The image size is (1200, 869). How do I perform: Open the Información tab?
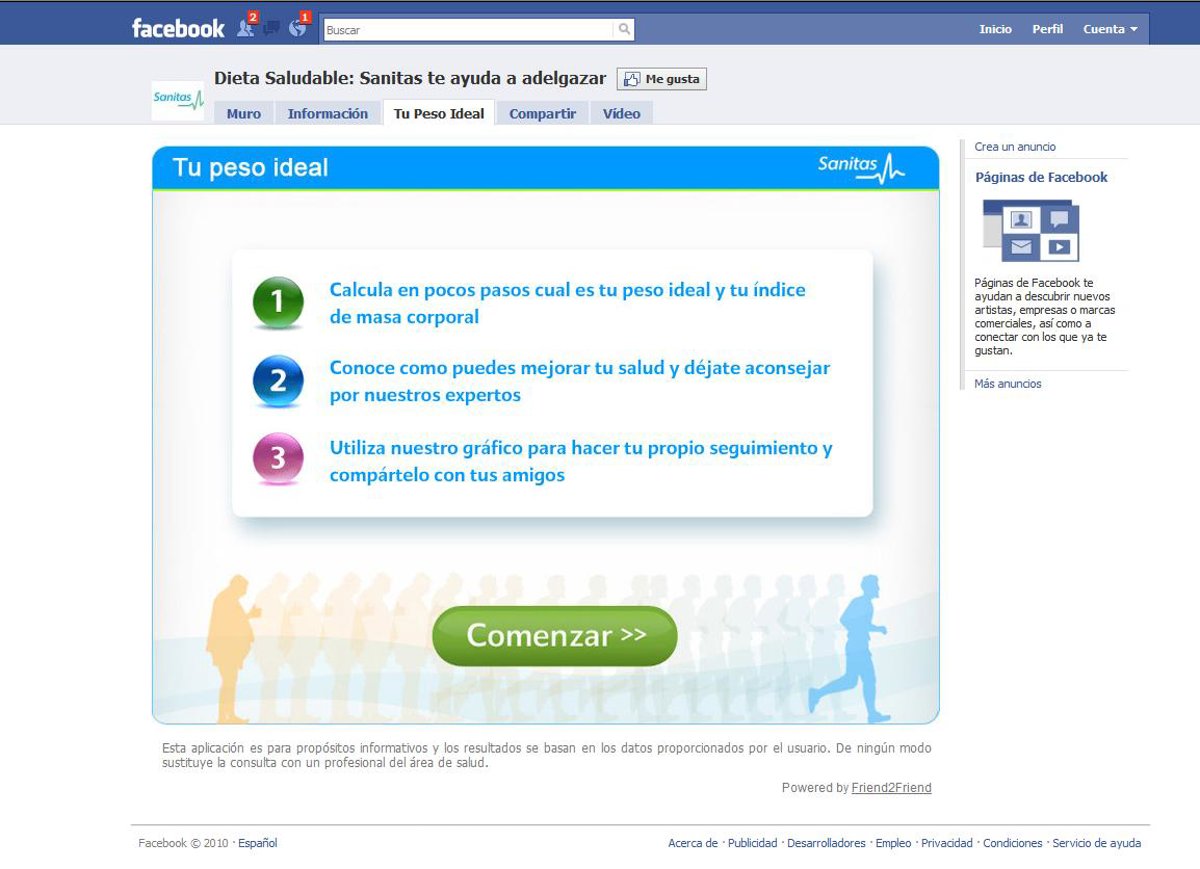tap(327, 114)
